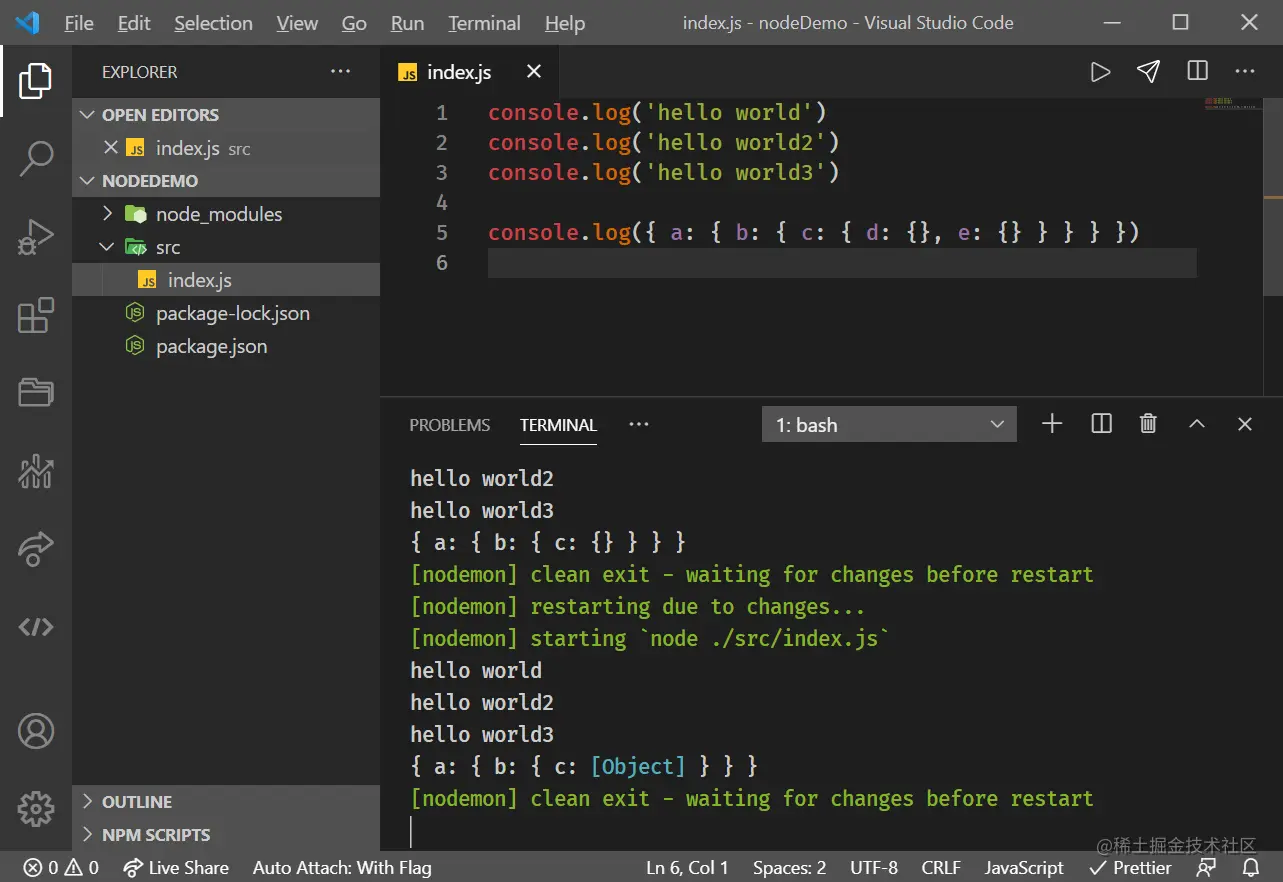Change indentation via Spaces: 2
This screenshot has width=1283, height=882.
coord(789,867)
